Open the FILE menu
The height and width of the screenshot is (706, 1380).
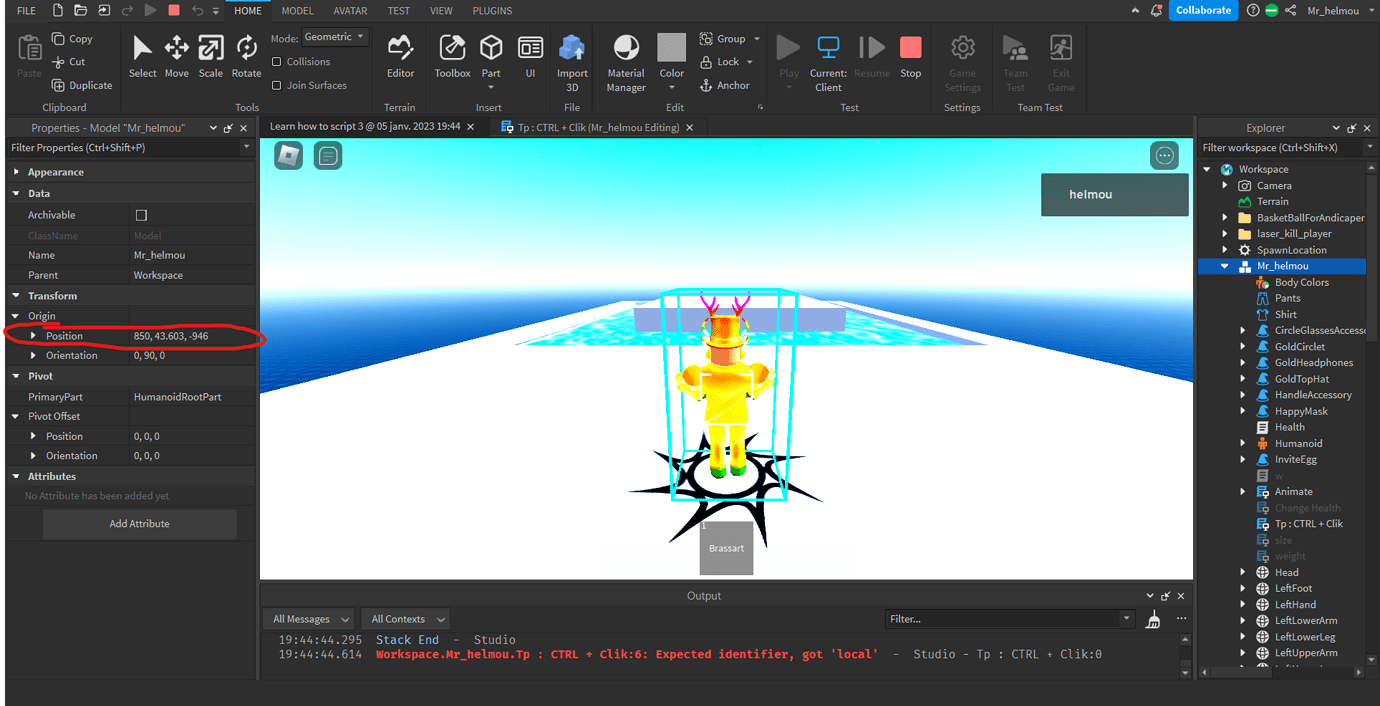(x=27, y=11)
